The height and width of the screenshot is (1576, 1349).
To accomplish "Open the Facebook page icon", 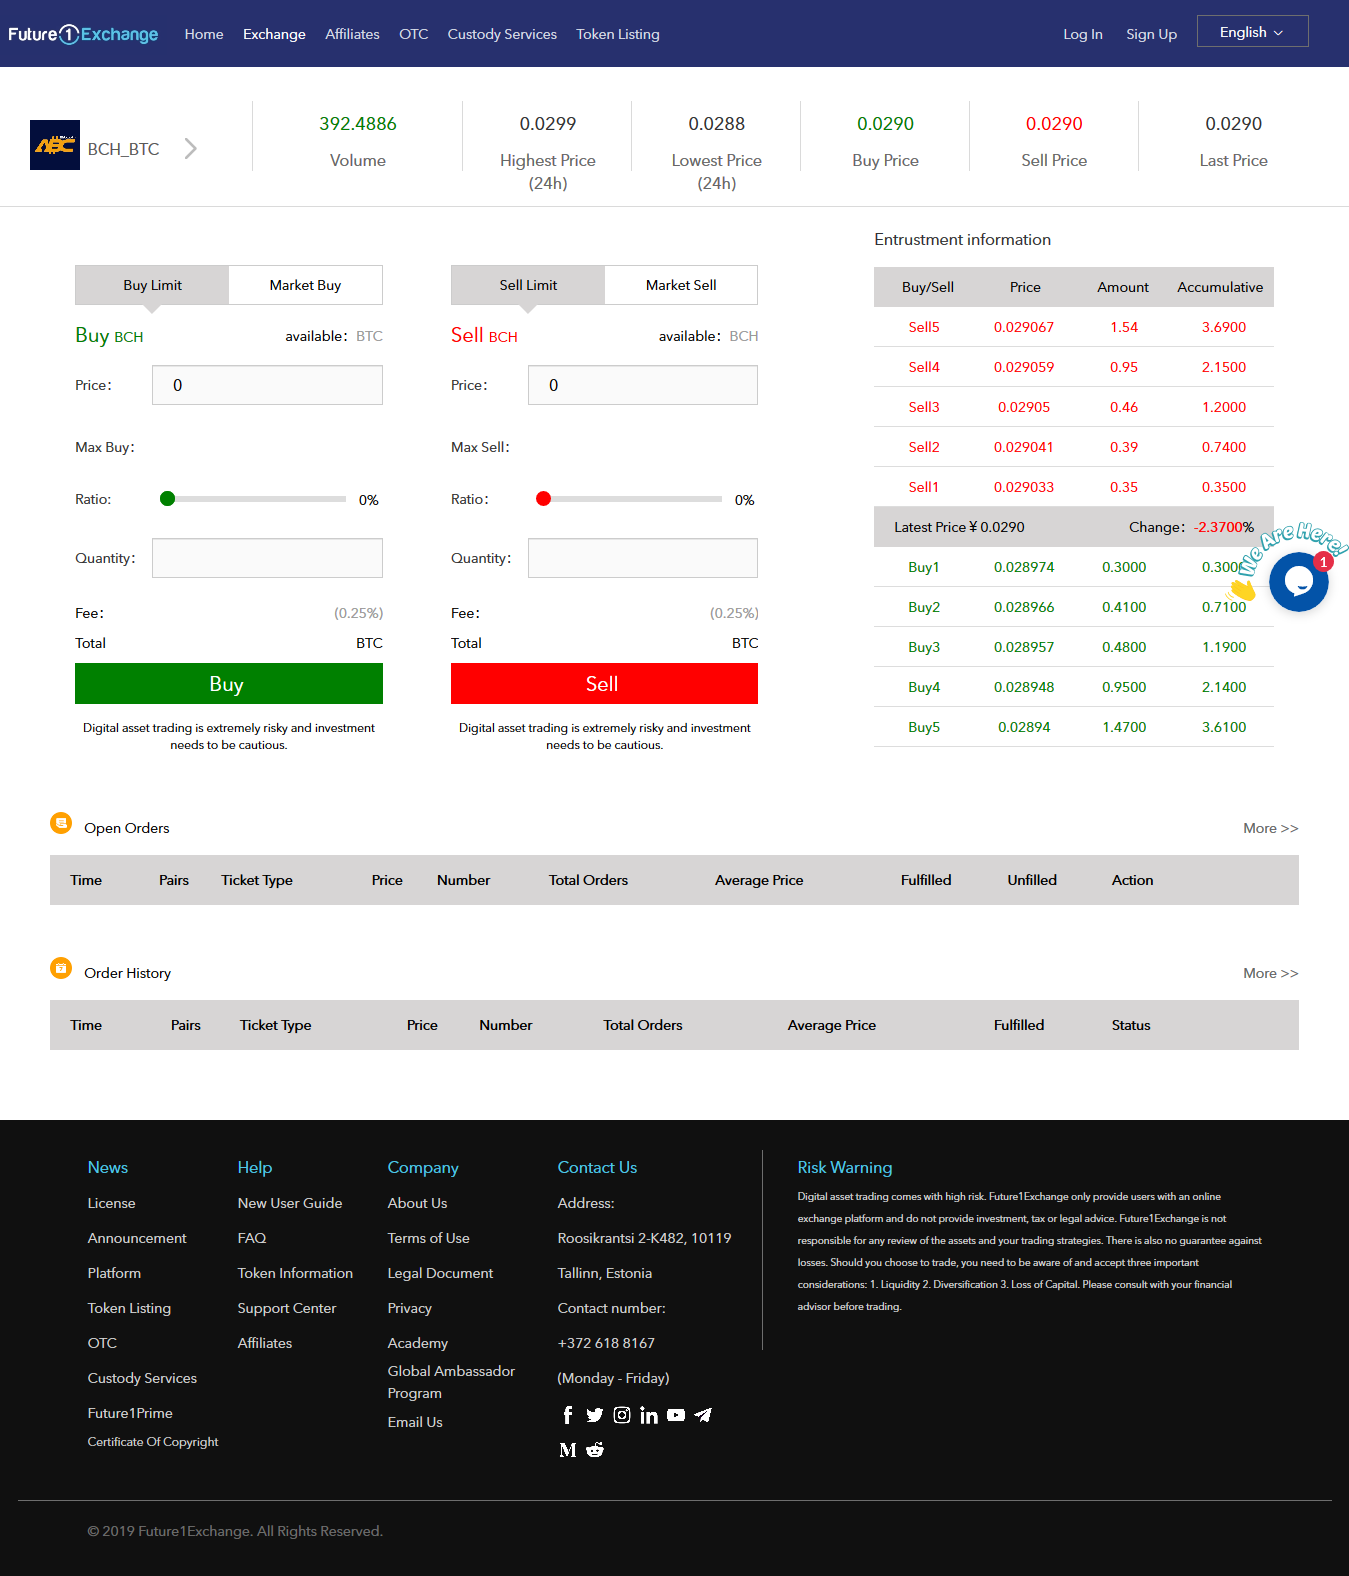I will click(568, 1415).
